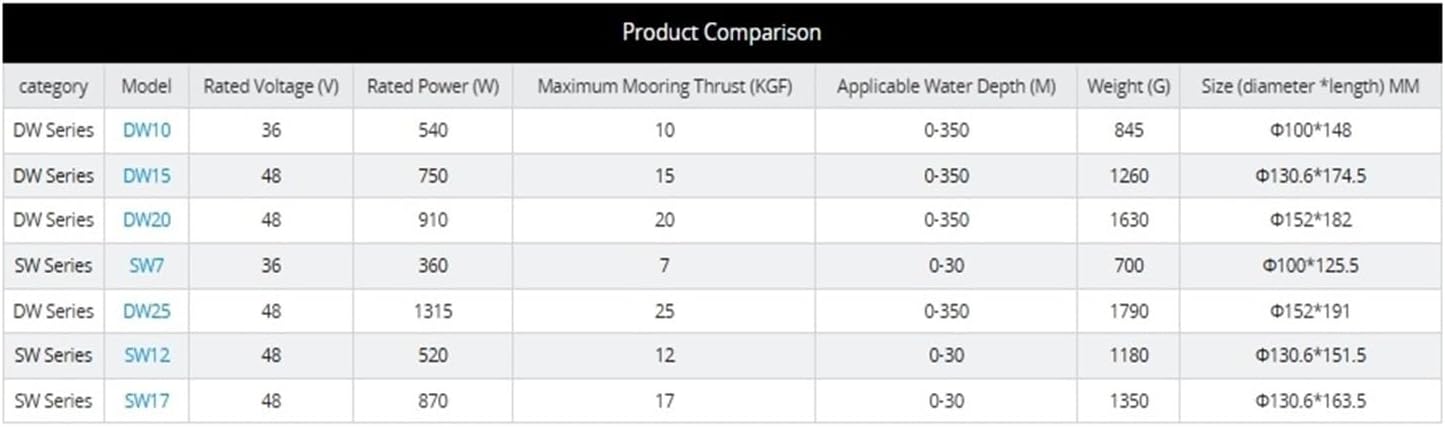Select the Φ100*148 size cell
1445x427 pixels.
pyautogui.click(x=1310, y=130)
